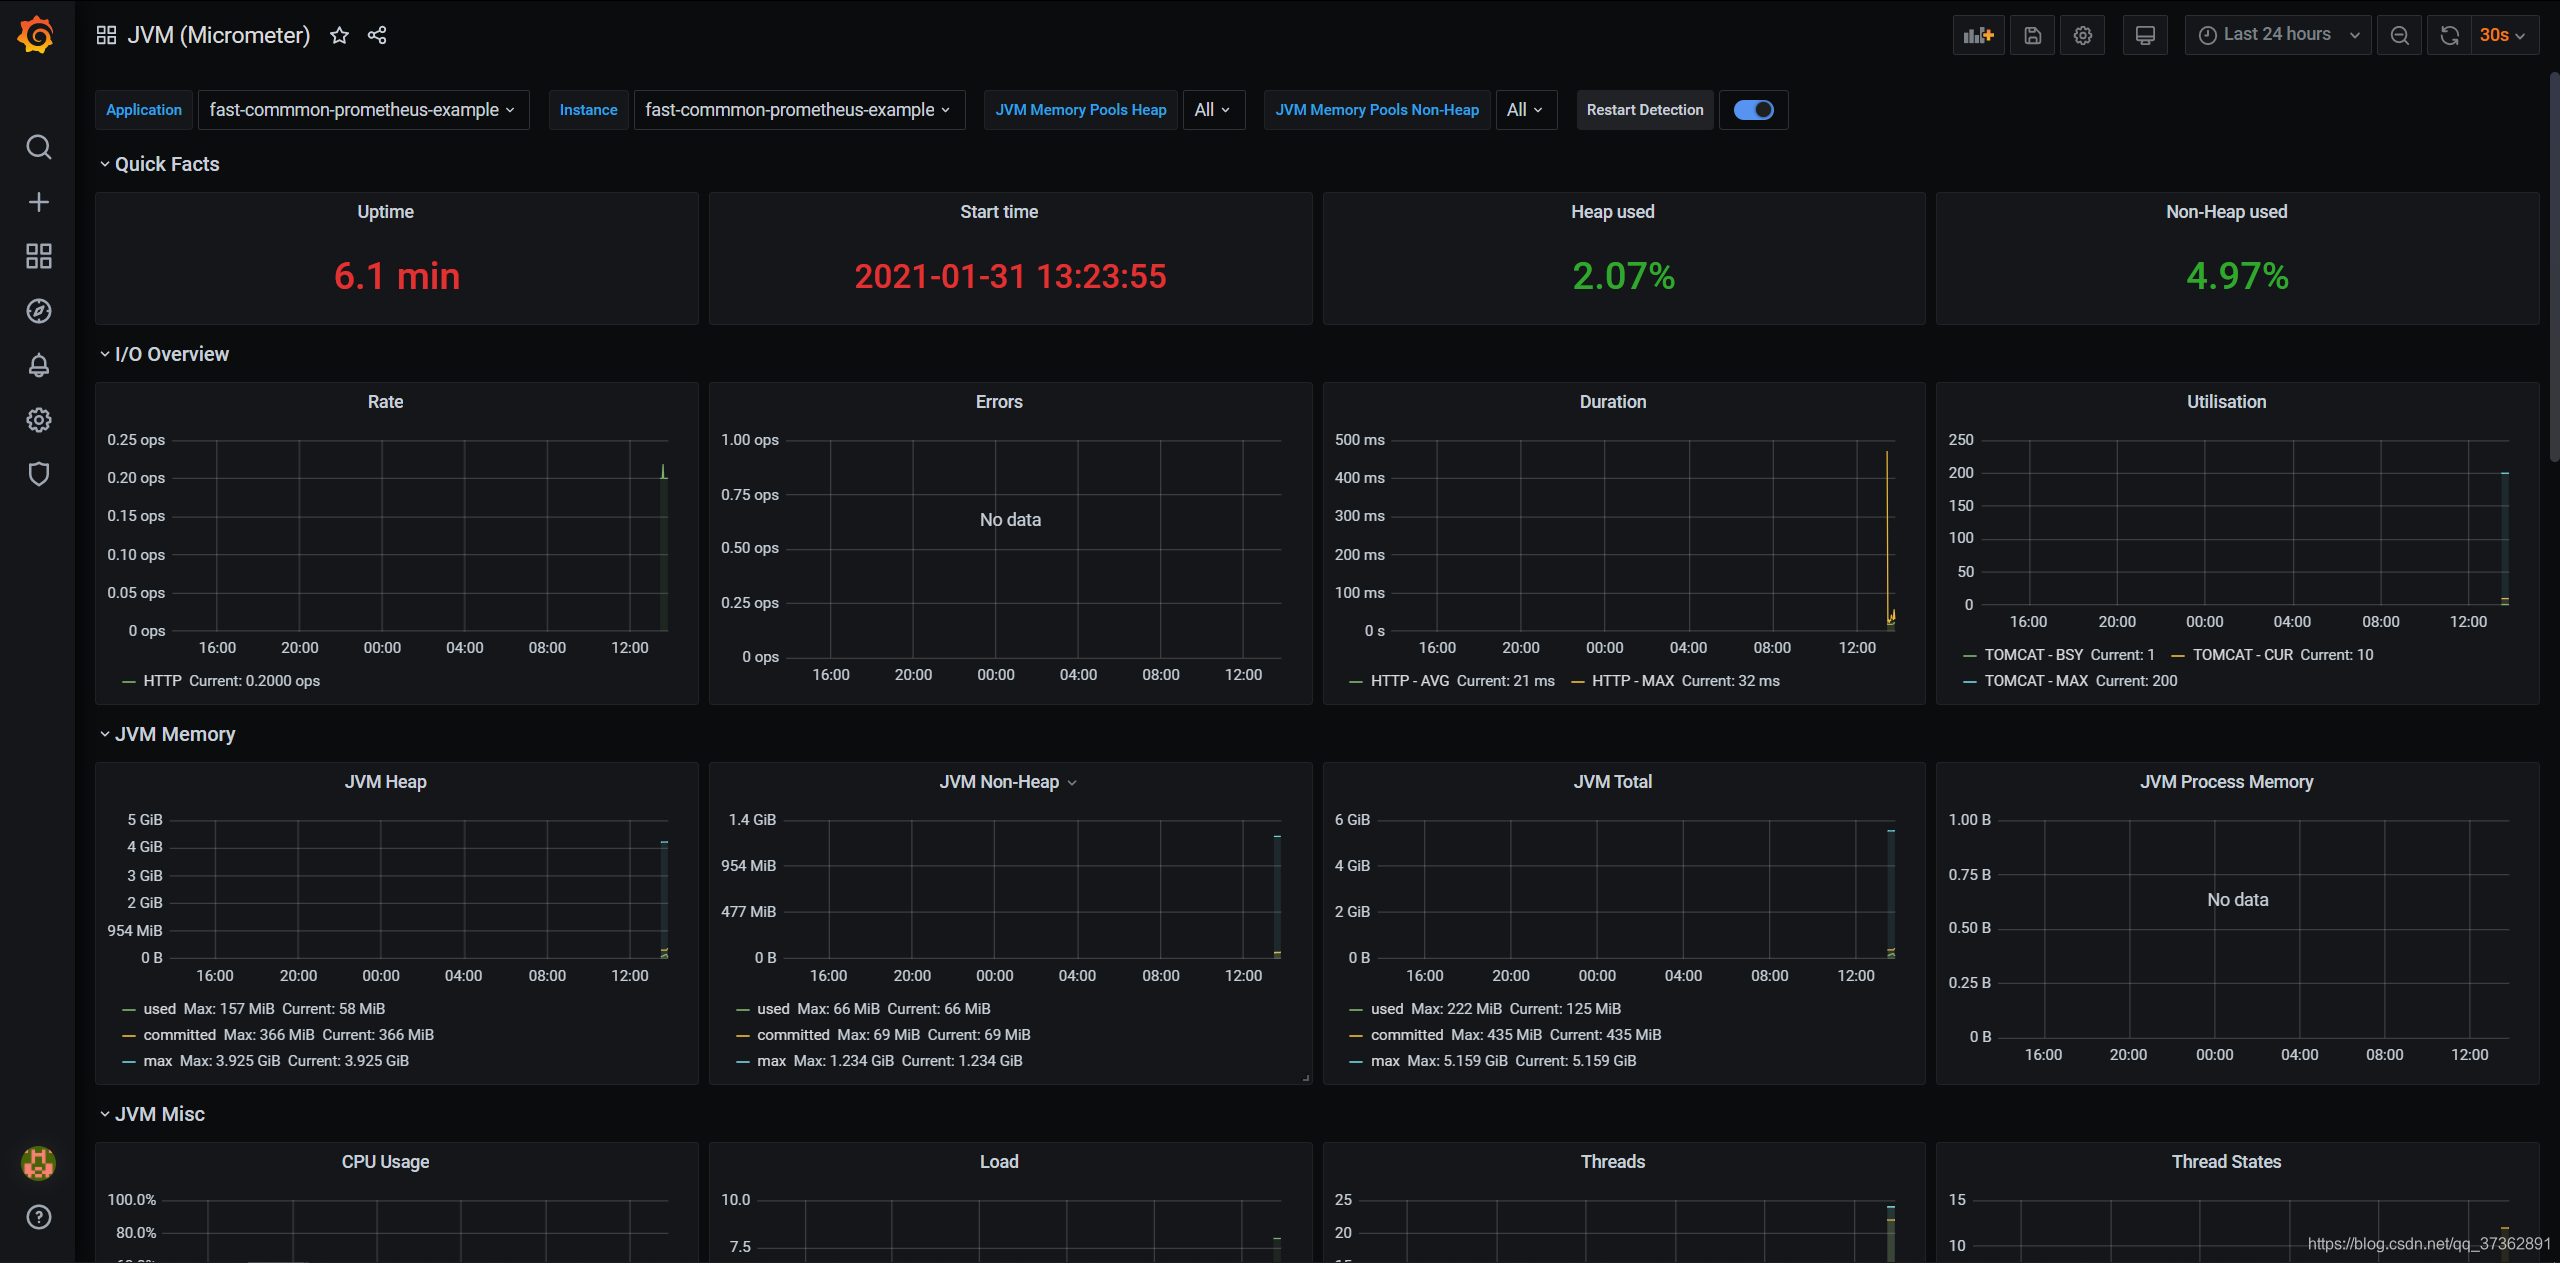Click committed color swatch in JVM Total legend
The width and height of the screenshot is (2560, 1263).
pyautogui.click(x=1356, y=1035)
